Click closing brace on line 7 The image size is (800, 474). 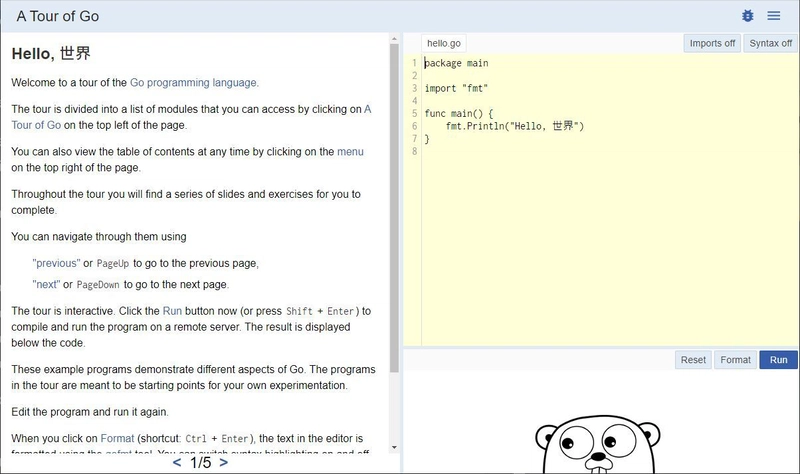click(x=427, y=139)
